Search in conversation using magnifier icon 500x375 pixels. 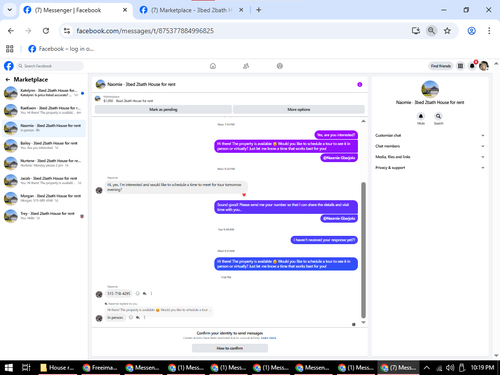[438, 116]
